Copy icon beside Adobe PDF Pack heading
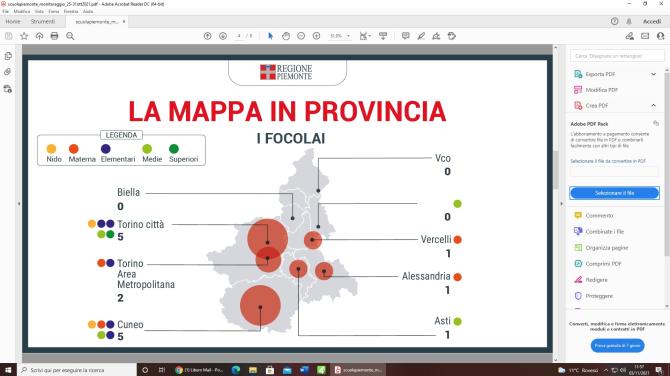 (x=656, y=123)
